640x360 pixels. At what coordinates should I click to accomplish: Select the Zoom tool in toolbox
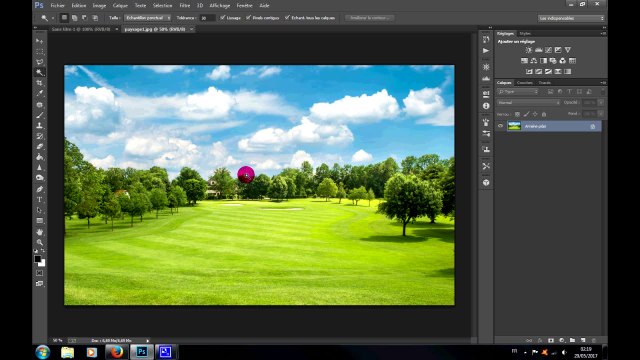(40, 242)
